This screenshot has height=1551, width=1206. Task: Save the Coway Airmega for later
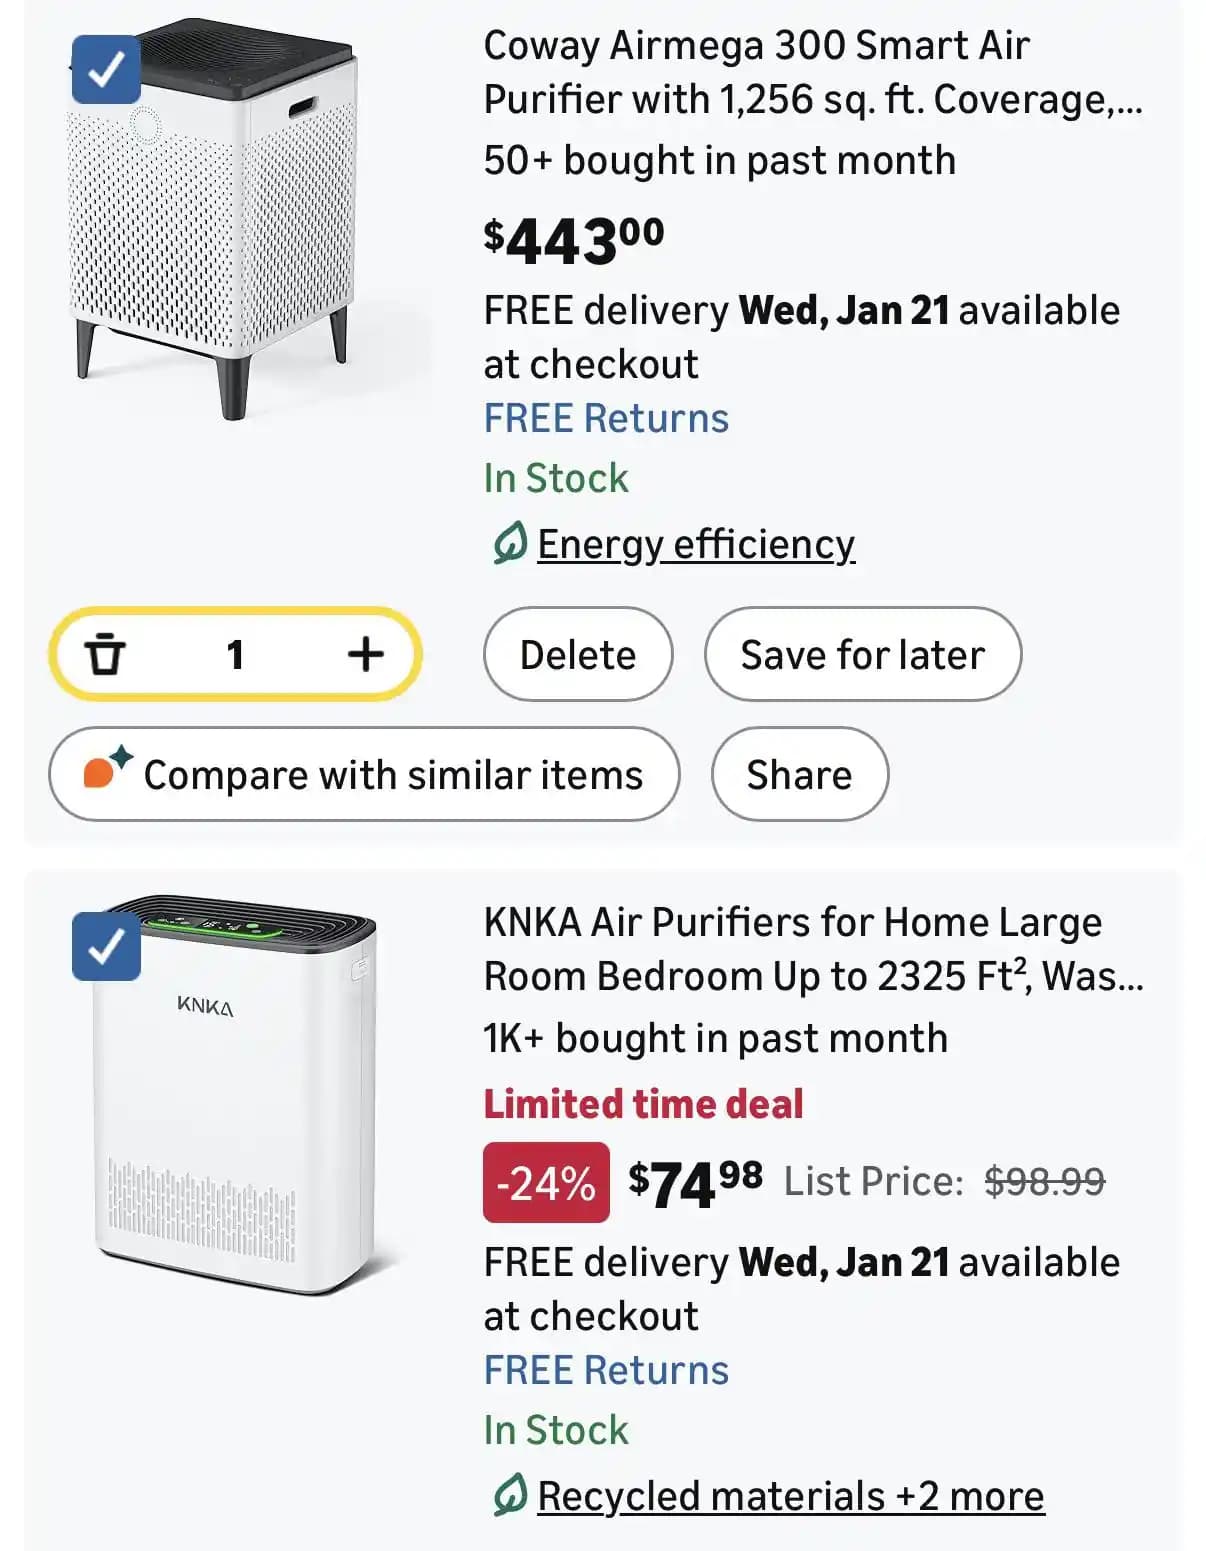tap(862, 655)
